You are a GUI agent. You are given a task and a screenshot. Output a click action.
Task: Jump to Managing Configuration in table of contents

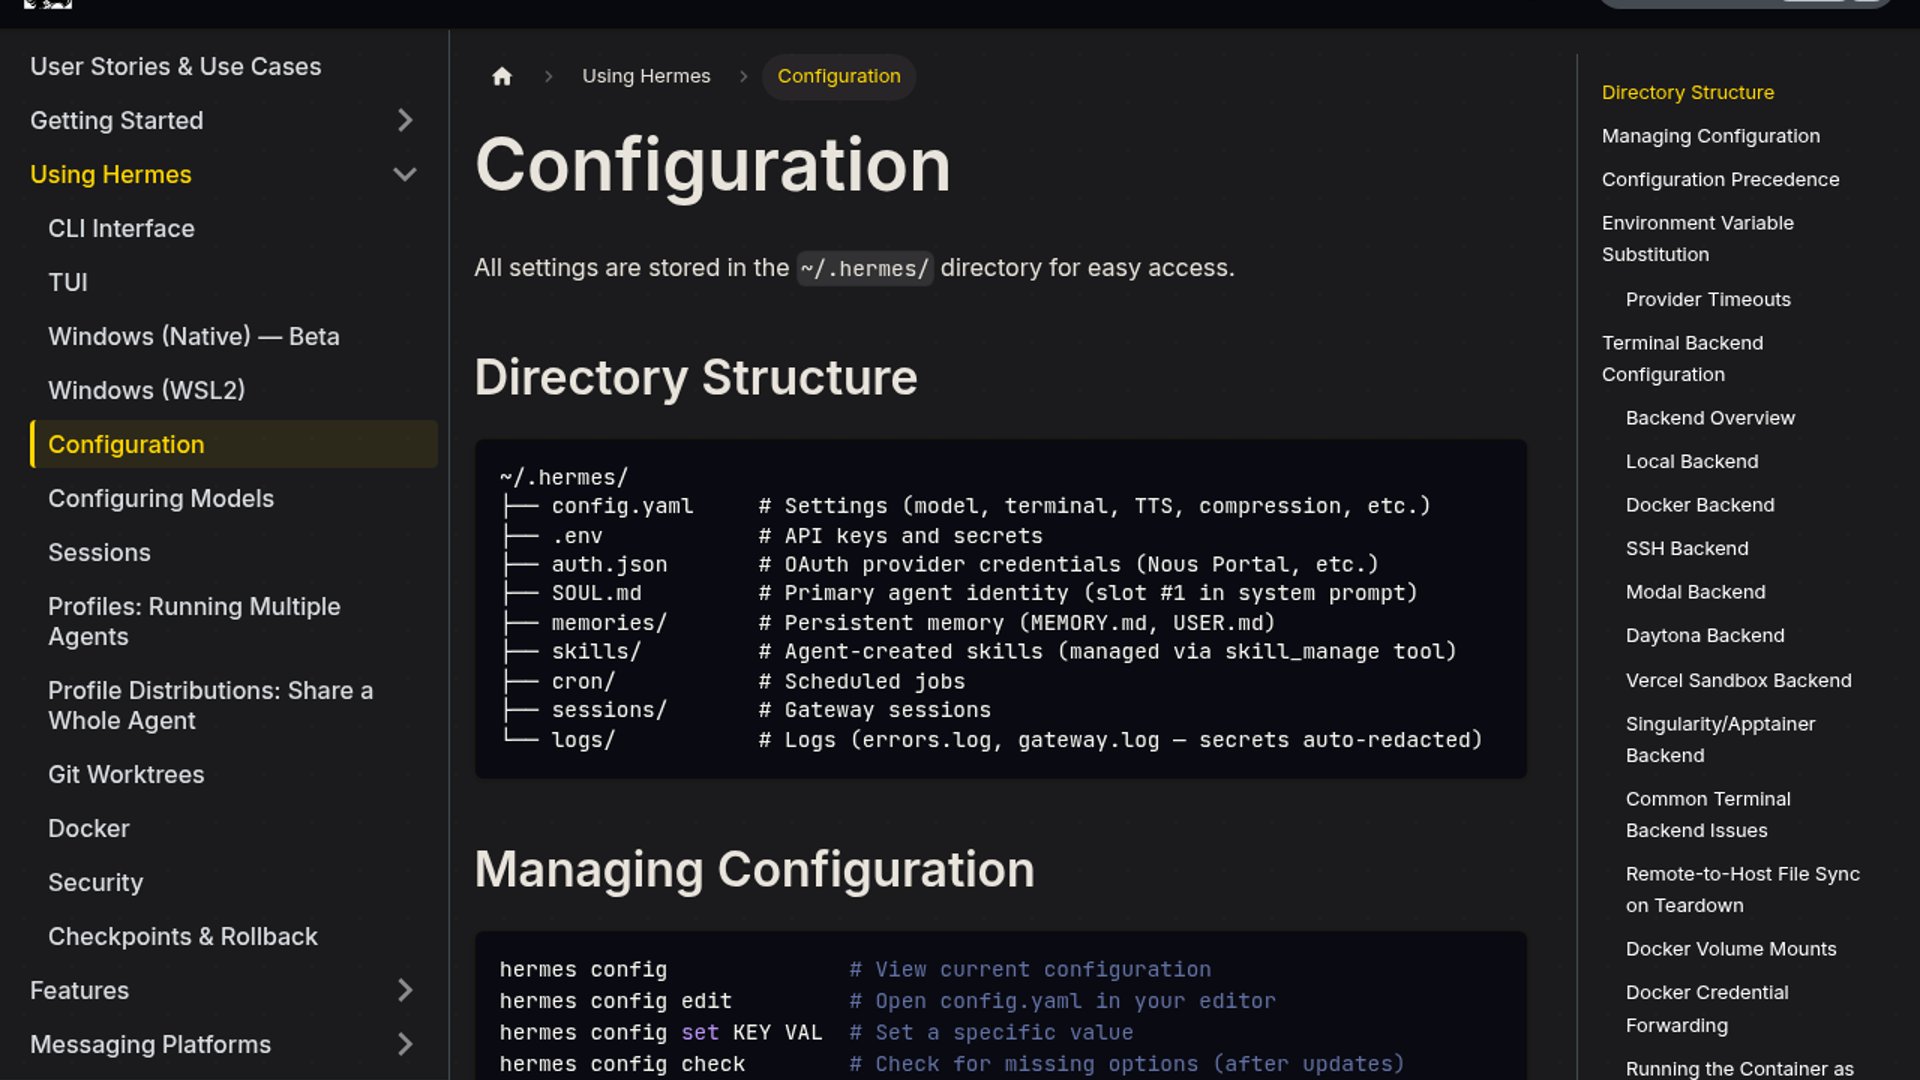point(1711,136)
